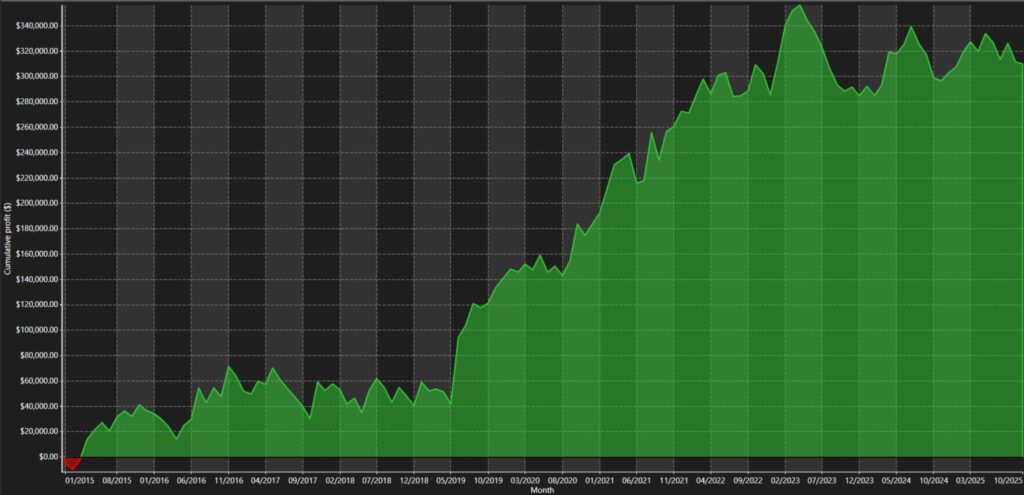Image resolution: width=1024 pixels, height=495 pixels.
Task: Select the 05/2019 x-axis label
Action: tap(451, 479)
